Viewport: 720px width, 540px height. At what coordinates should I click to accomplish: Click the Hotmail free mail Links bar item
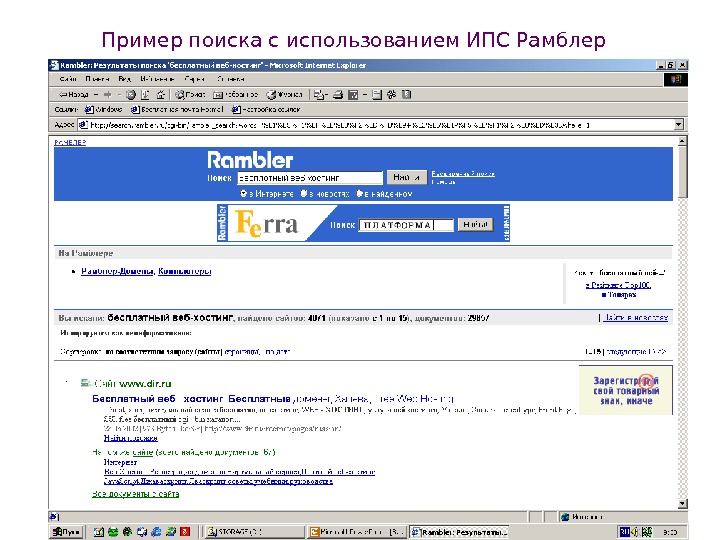click(177, 109)
